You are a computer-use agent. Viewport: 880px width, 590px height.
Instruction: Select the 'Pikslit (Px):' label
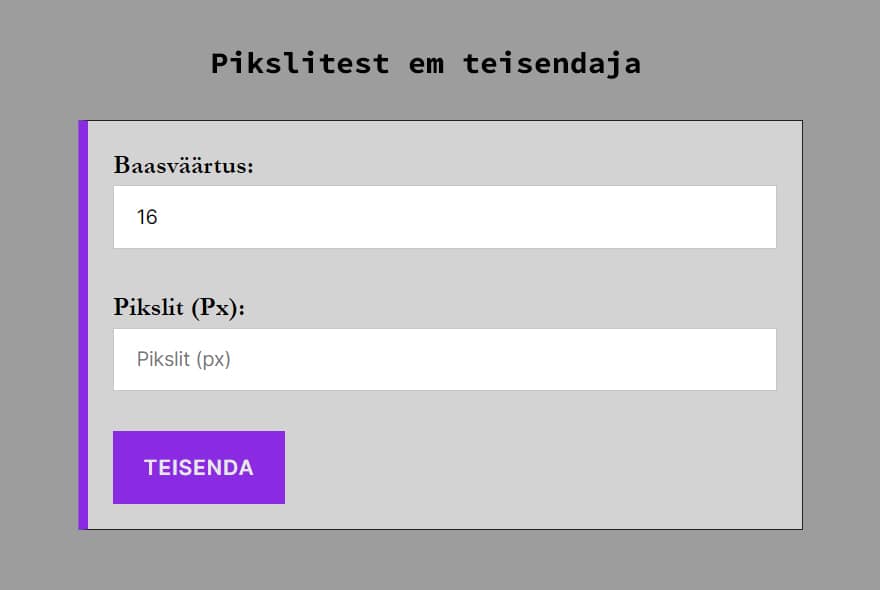click(x=179, y=307)
